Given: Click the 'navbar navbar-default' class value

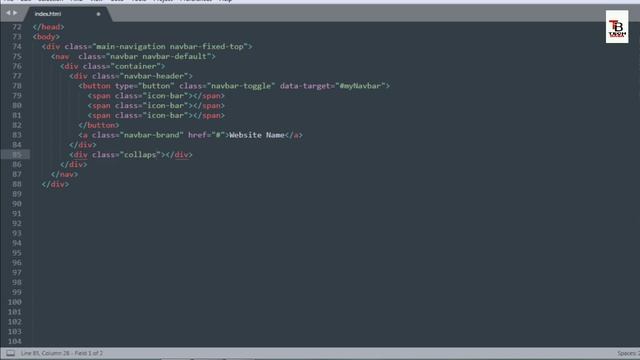Looking at the screenshot, I should pos(158,56).
